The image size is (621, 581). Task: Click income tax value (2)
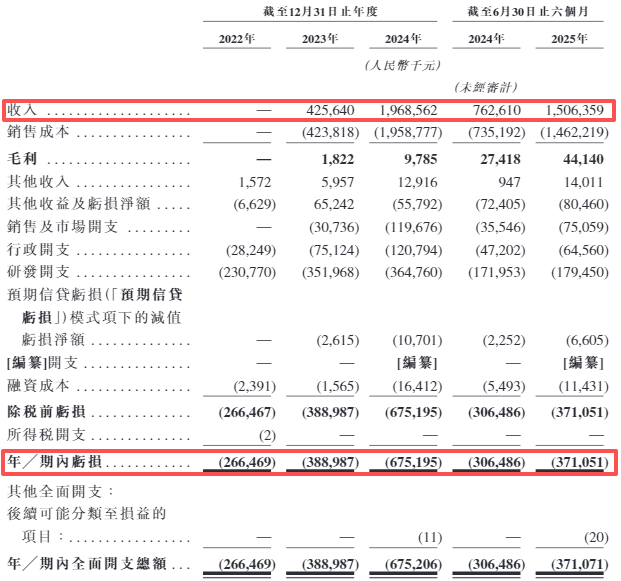click(x=267, y=435)
